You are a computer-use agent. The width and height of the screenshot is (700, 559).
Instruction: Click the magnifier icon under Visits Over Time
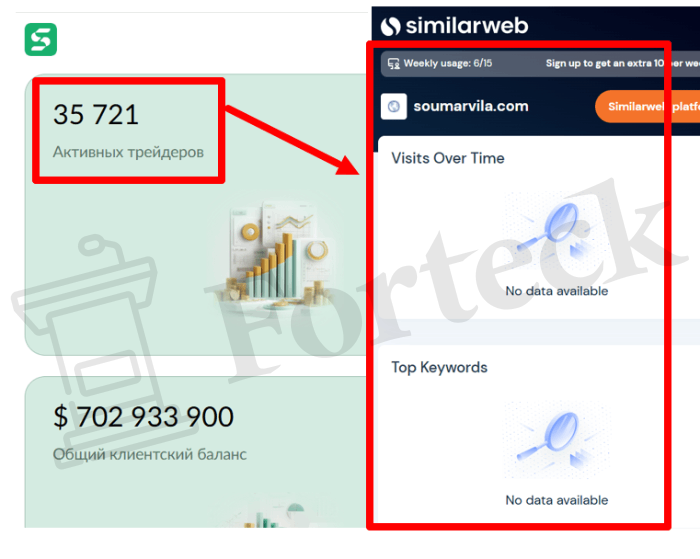556,232
